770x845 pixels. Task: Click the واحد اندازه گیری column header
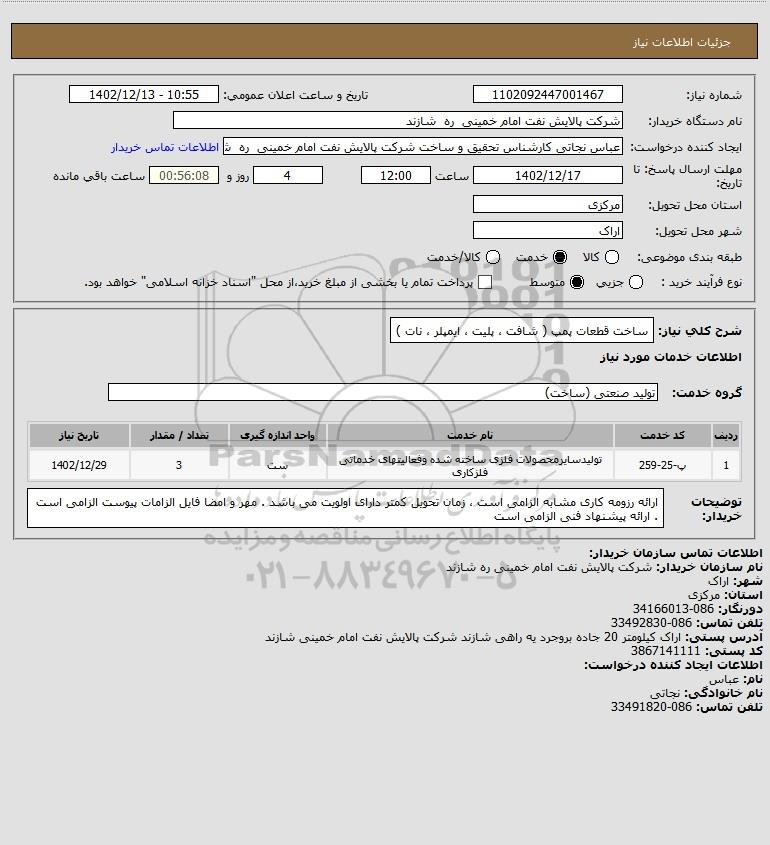tap(278, 435)
